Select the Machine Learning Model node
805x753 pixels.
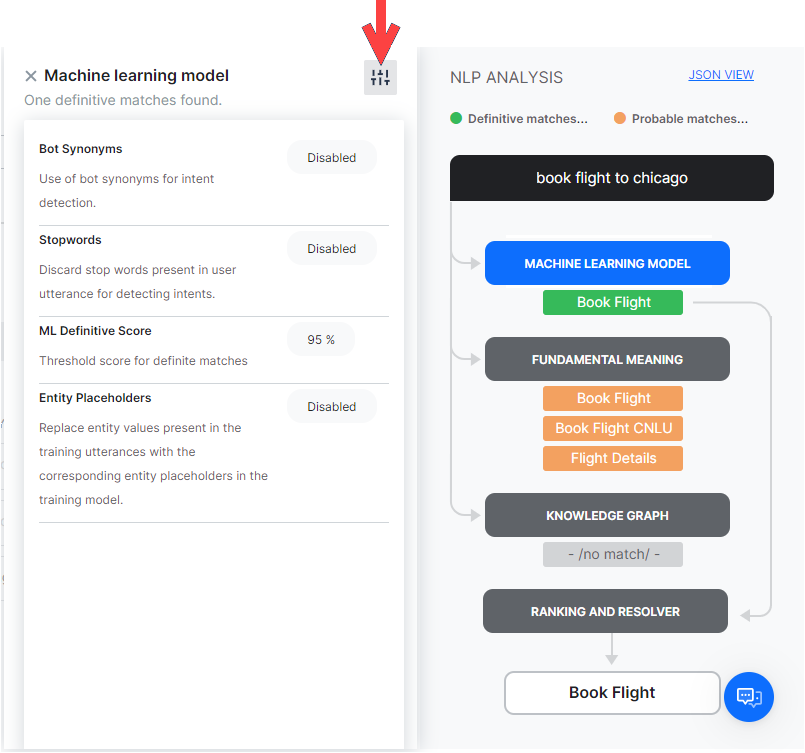pos(607,264)
